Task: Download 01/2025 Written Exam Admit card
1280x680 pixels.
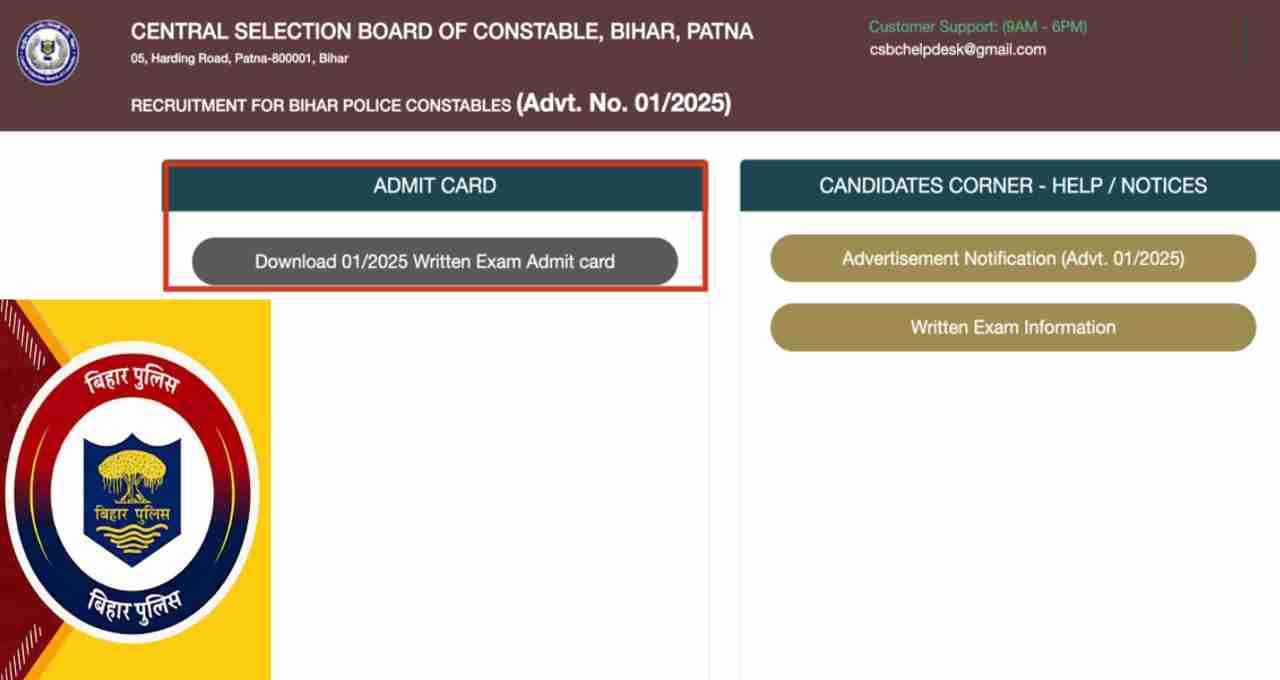Action: coord(435,261)
